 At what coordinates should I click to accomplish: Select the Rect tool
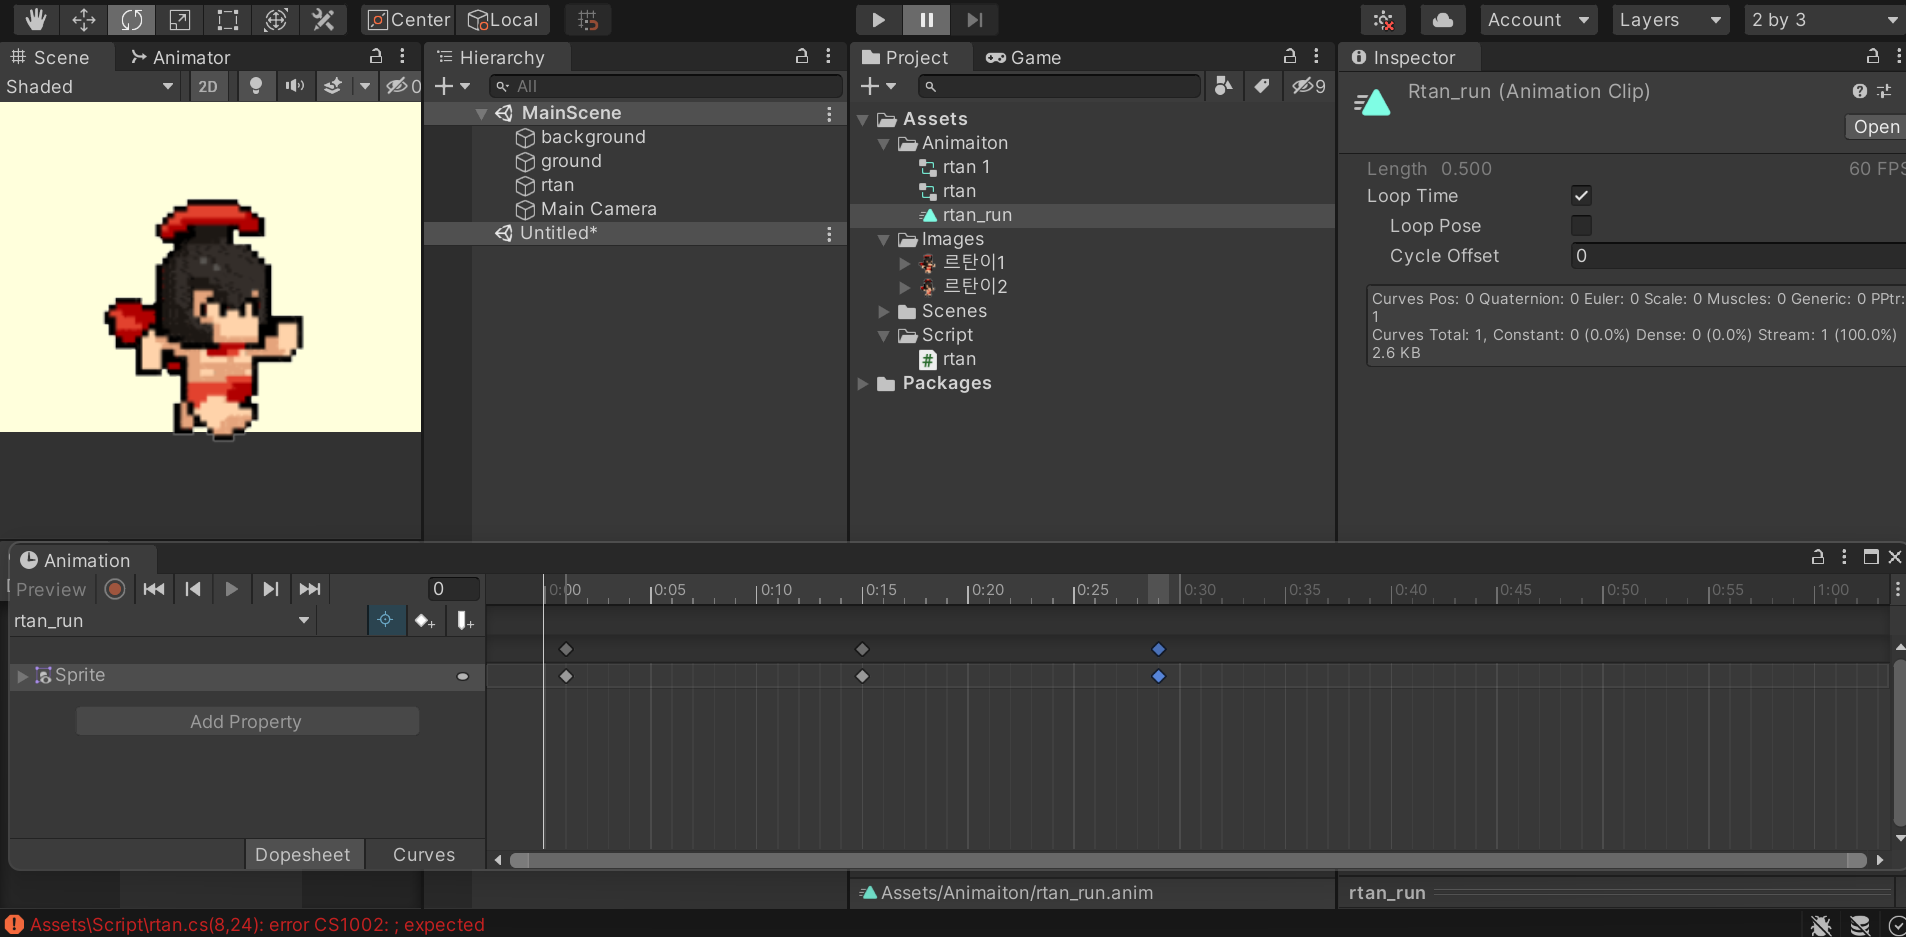[228, 19]
